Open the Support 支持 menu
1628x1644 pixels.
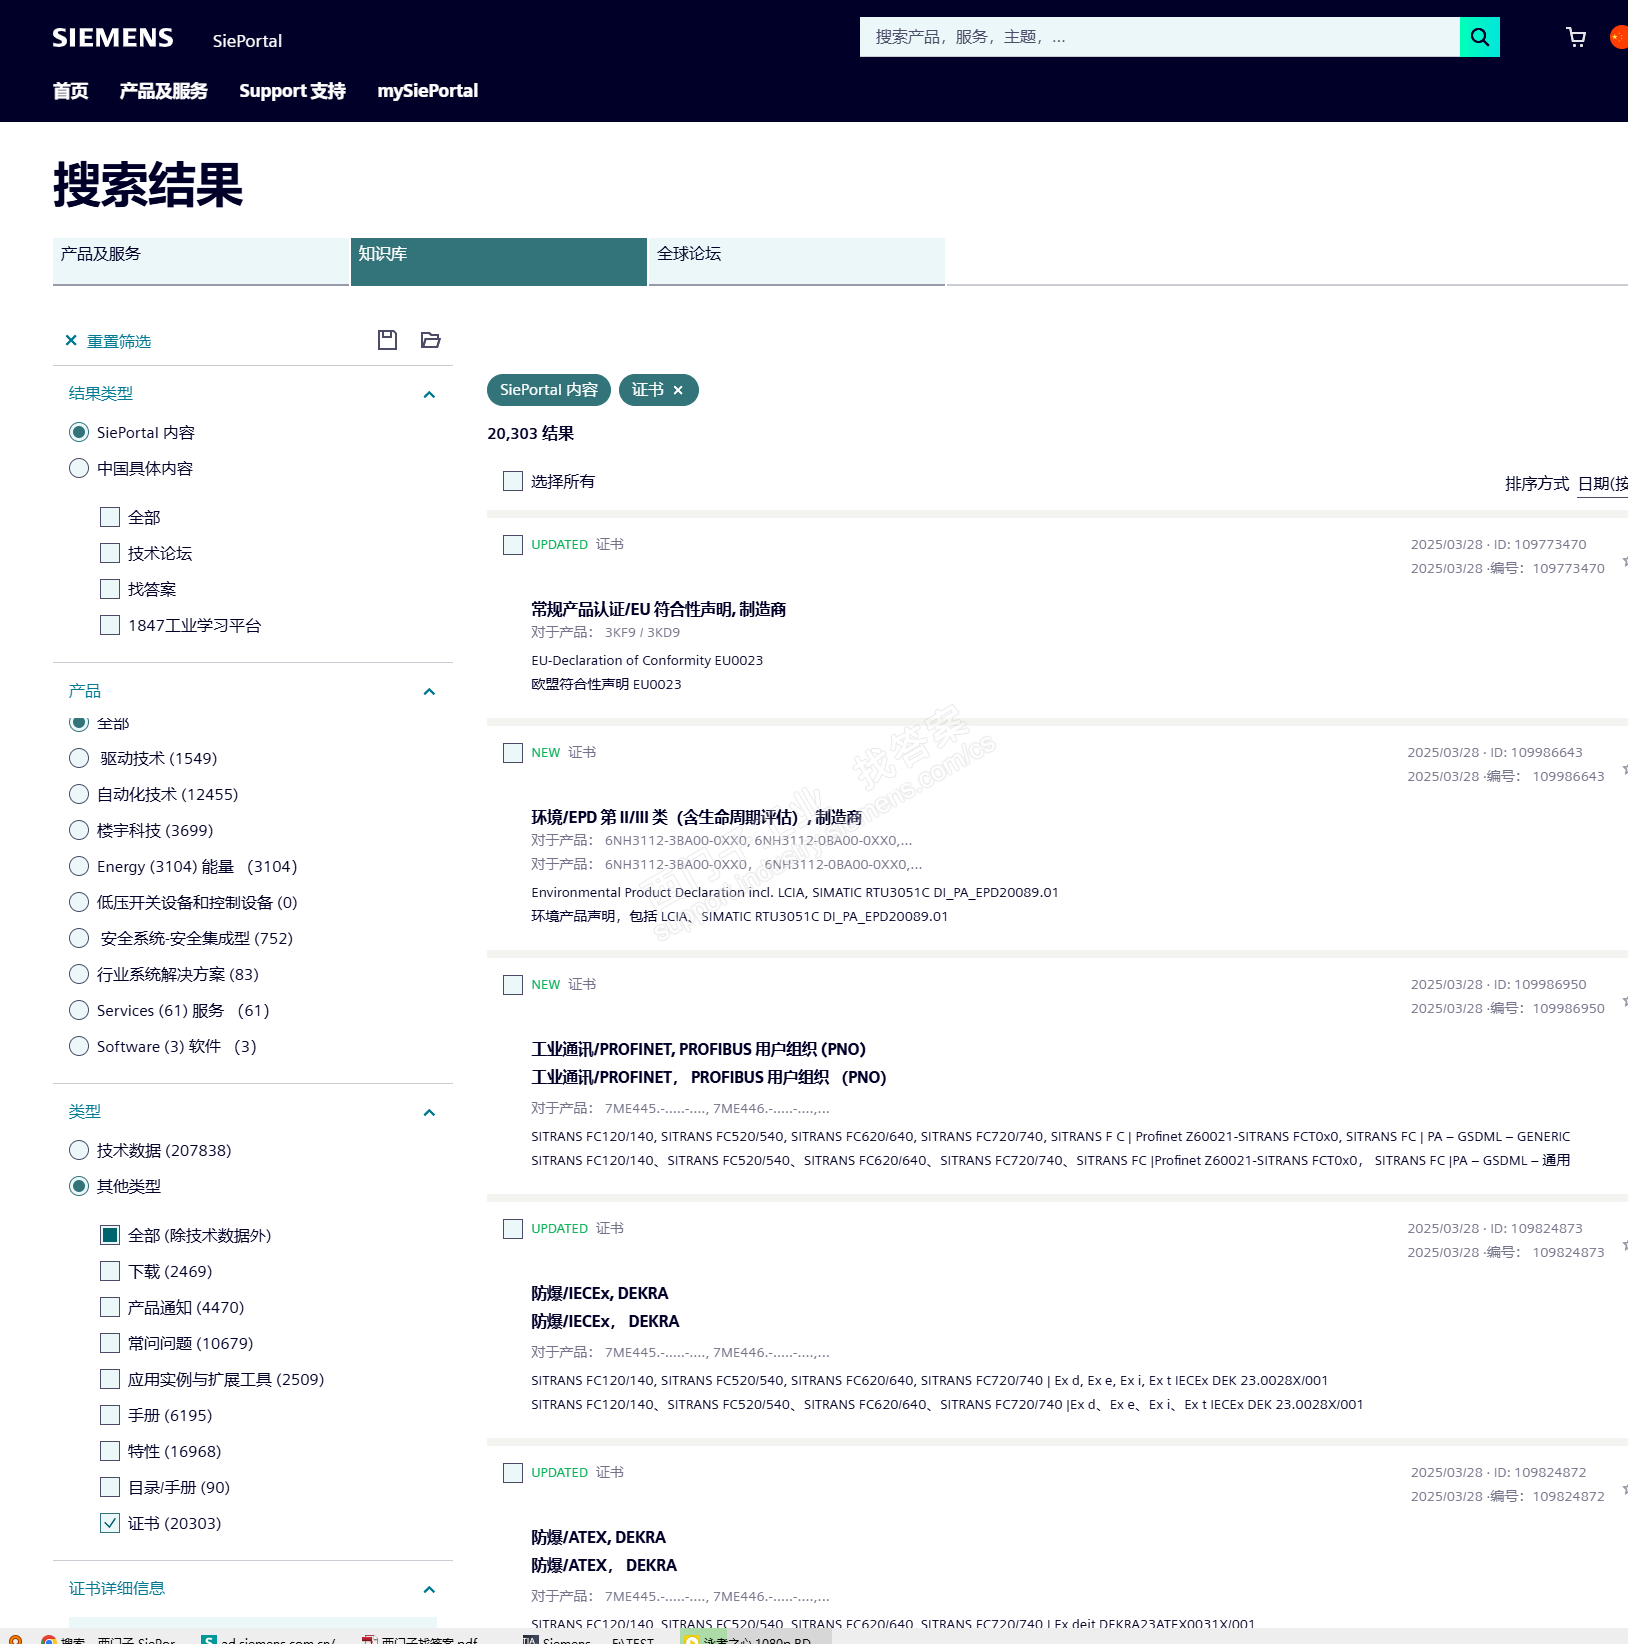click(x=292, y=91)
